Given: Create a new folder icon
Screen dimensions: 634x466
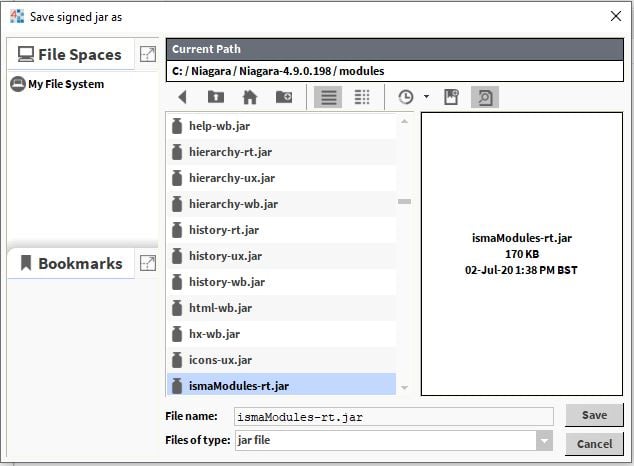Looking at the screenshot, I should coord(284,97).
